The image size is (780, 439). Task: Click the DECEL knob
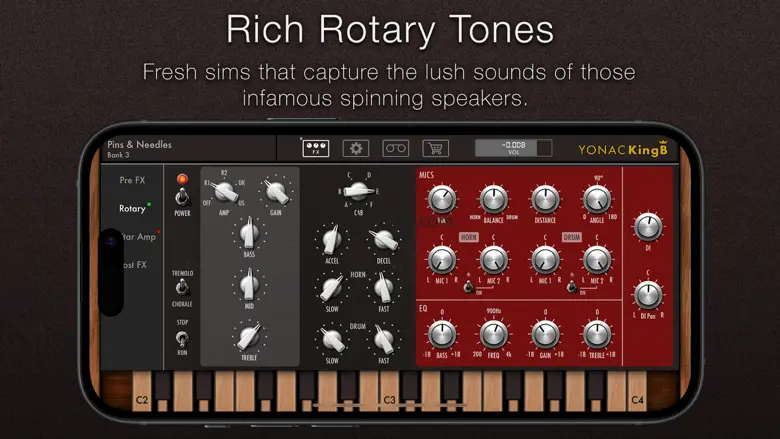click(384, 240)
